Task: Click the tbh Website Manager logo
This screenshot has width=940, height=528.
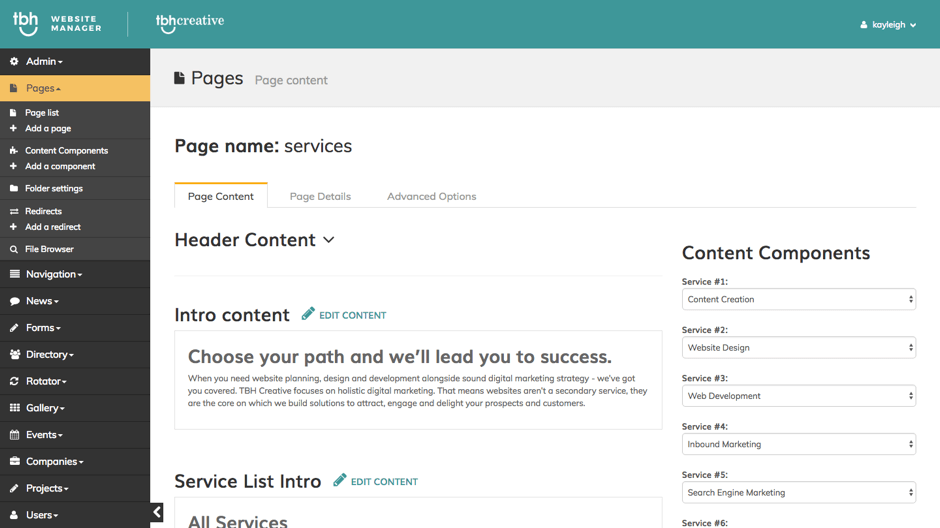Action: (58, 23)
